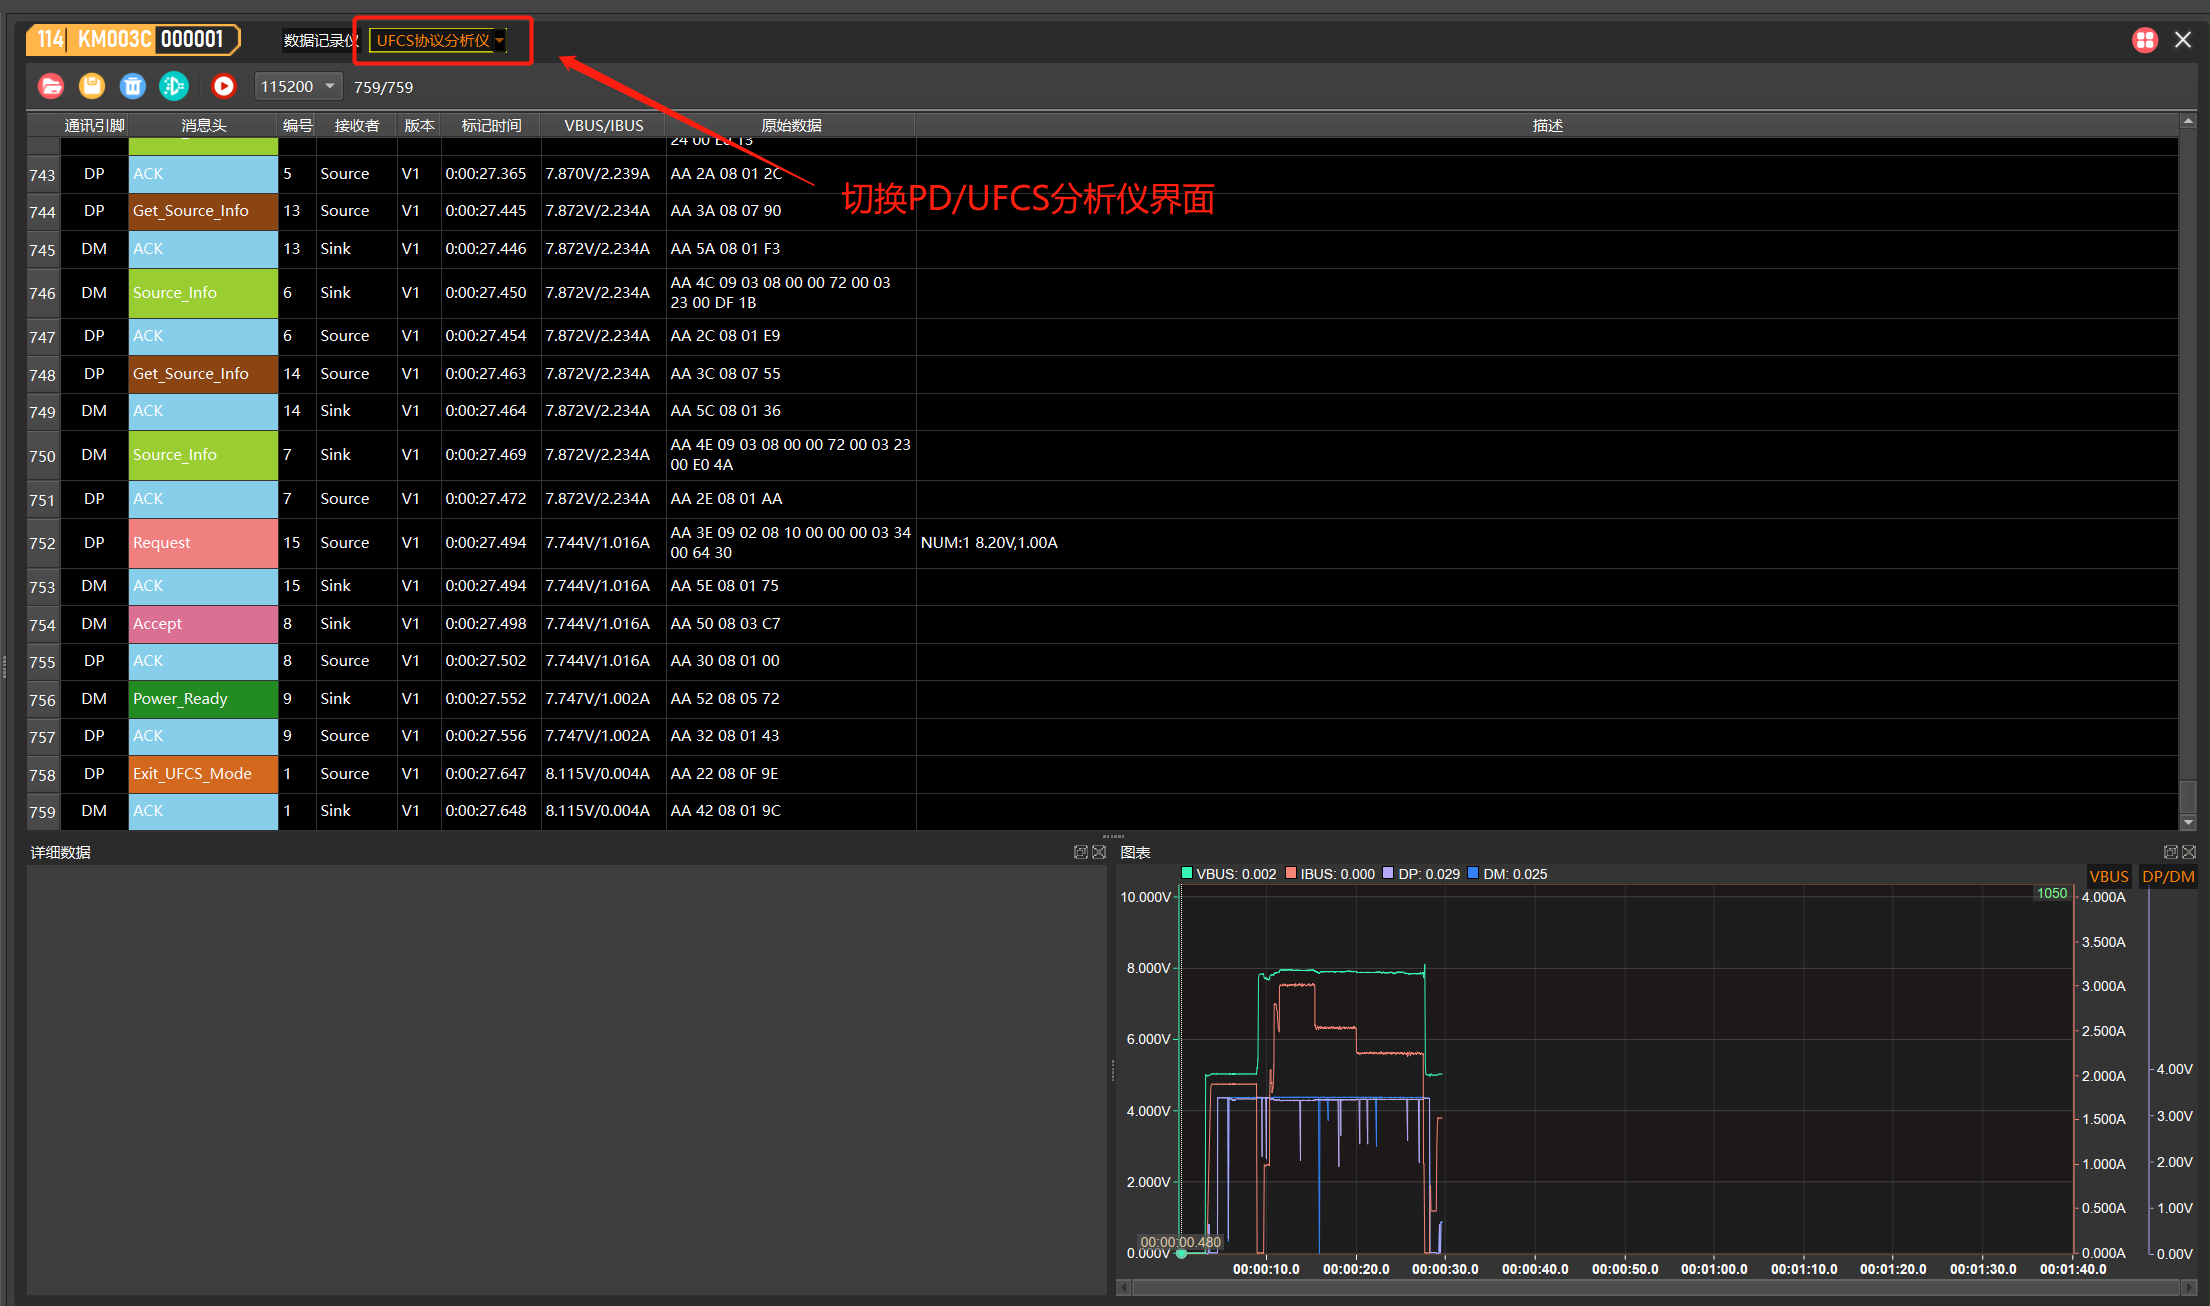The height and width of the screenshot is (1306, 2210).
Task: Click the VBUS/IBUS column header
Action: pos(604,126)
